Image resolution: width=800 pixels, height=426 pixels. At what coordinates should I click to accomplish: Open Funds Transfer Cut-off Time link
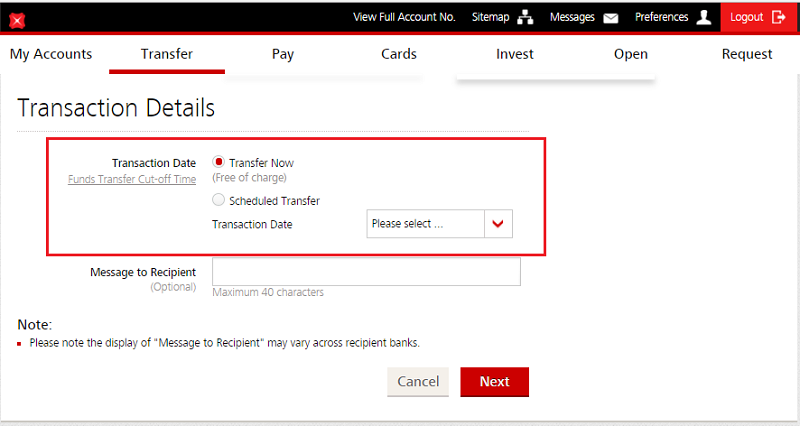[132, 180]
